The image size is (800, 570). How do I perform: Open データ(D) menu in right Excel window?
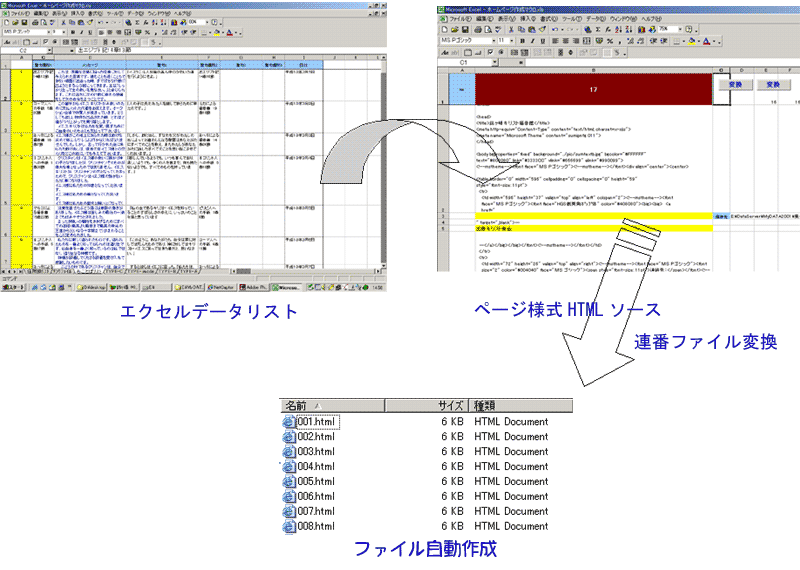pos(596,19)
